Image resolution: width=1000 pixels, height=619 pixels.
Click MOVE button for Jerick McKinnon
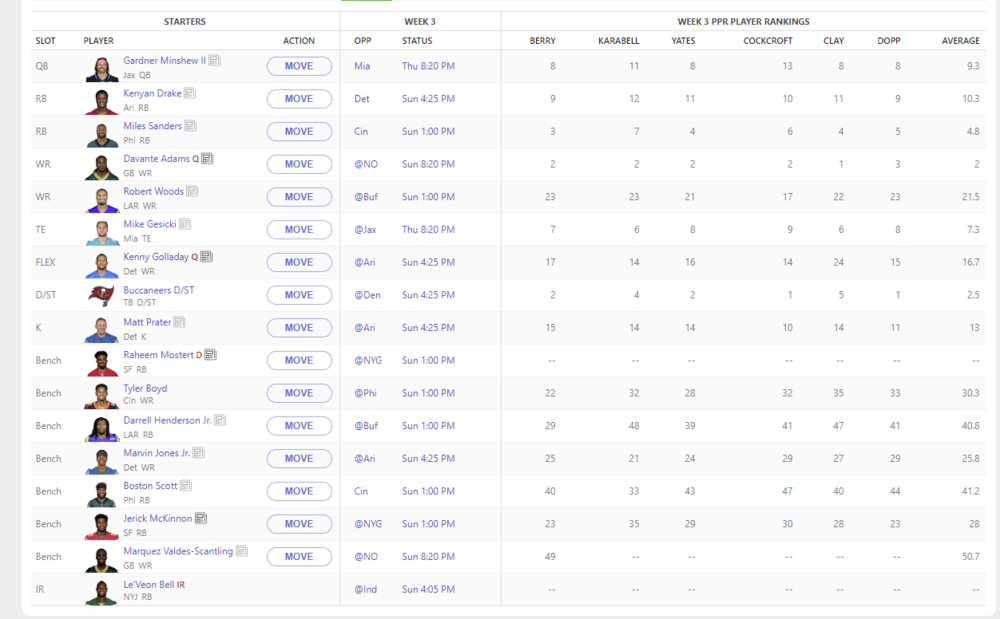click(x=299, y=524)
